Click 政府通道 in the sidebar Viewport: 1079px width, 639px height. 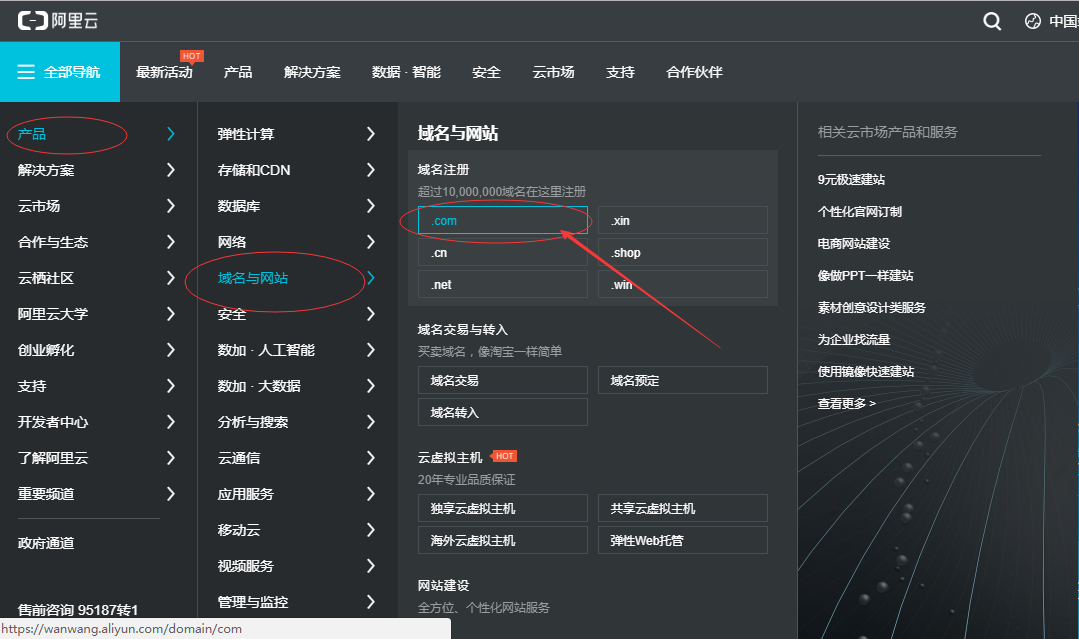point(46,543)
